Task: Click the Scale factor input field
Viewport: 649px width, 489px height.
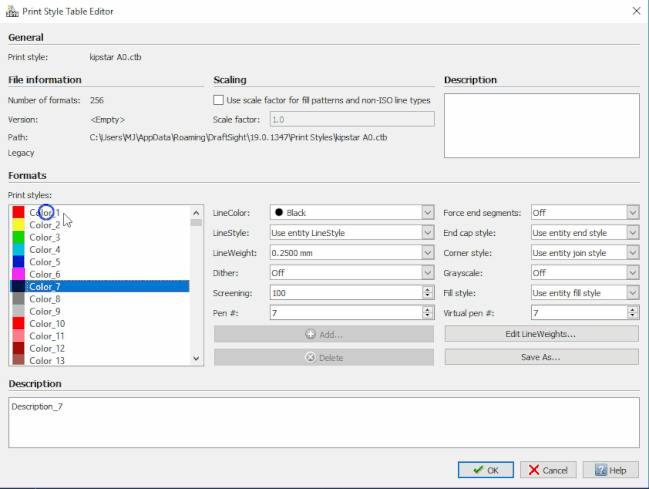Action: [352, 120]
